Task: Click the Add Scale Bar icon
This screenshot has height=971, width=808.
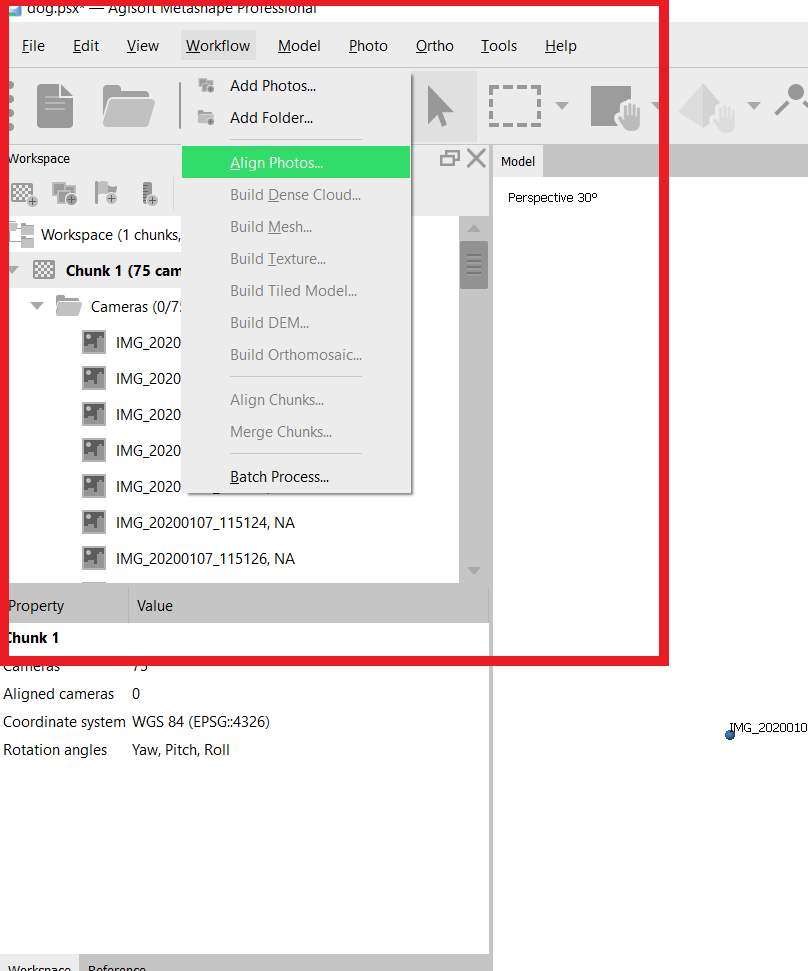Action: point(149,193)
